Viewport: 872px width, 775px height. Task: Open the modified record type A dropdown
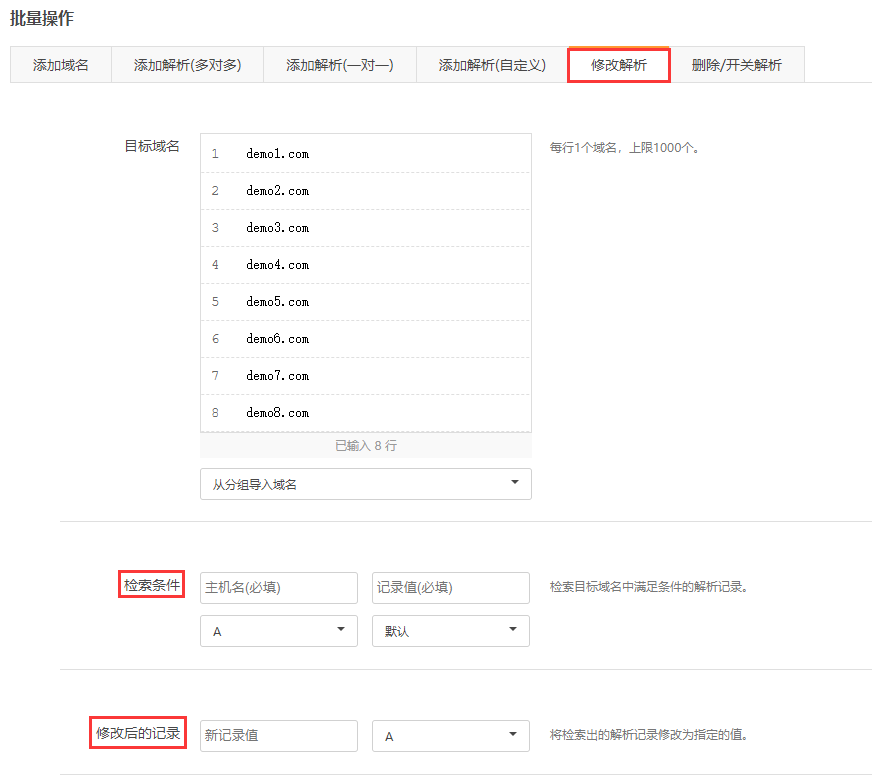pos(450,736)
